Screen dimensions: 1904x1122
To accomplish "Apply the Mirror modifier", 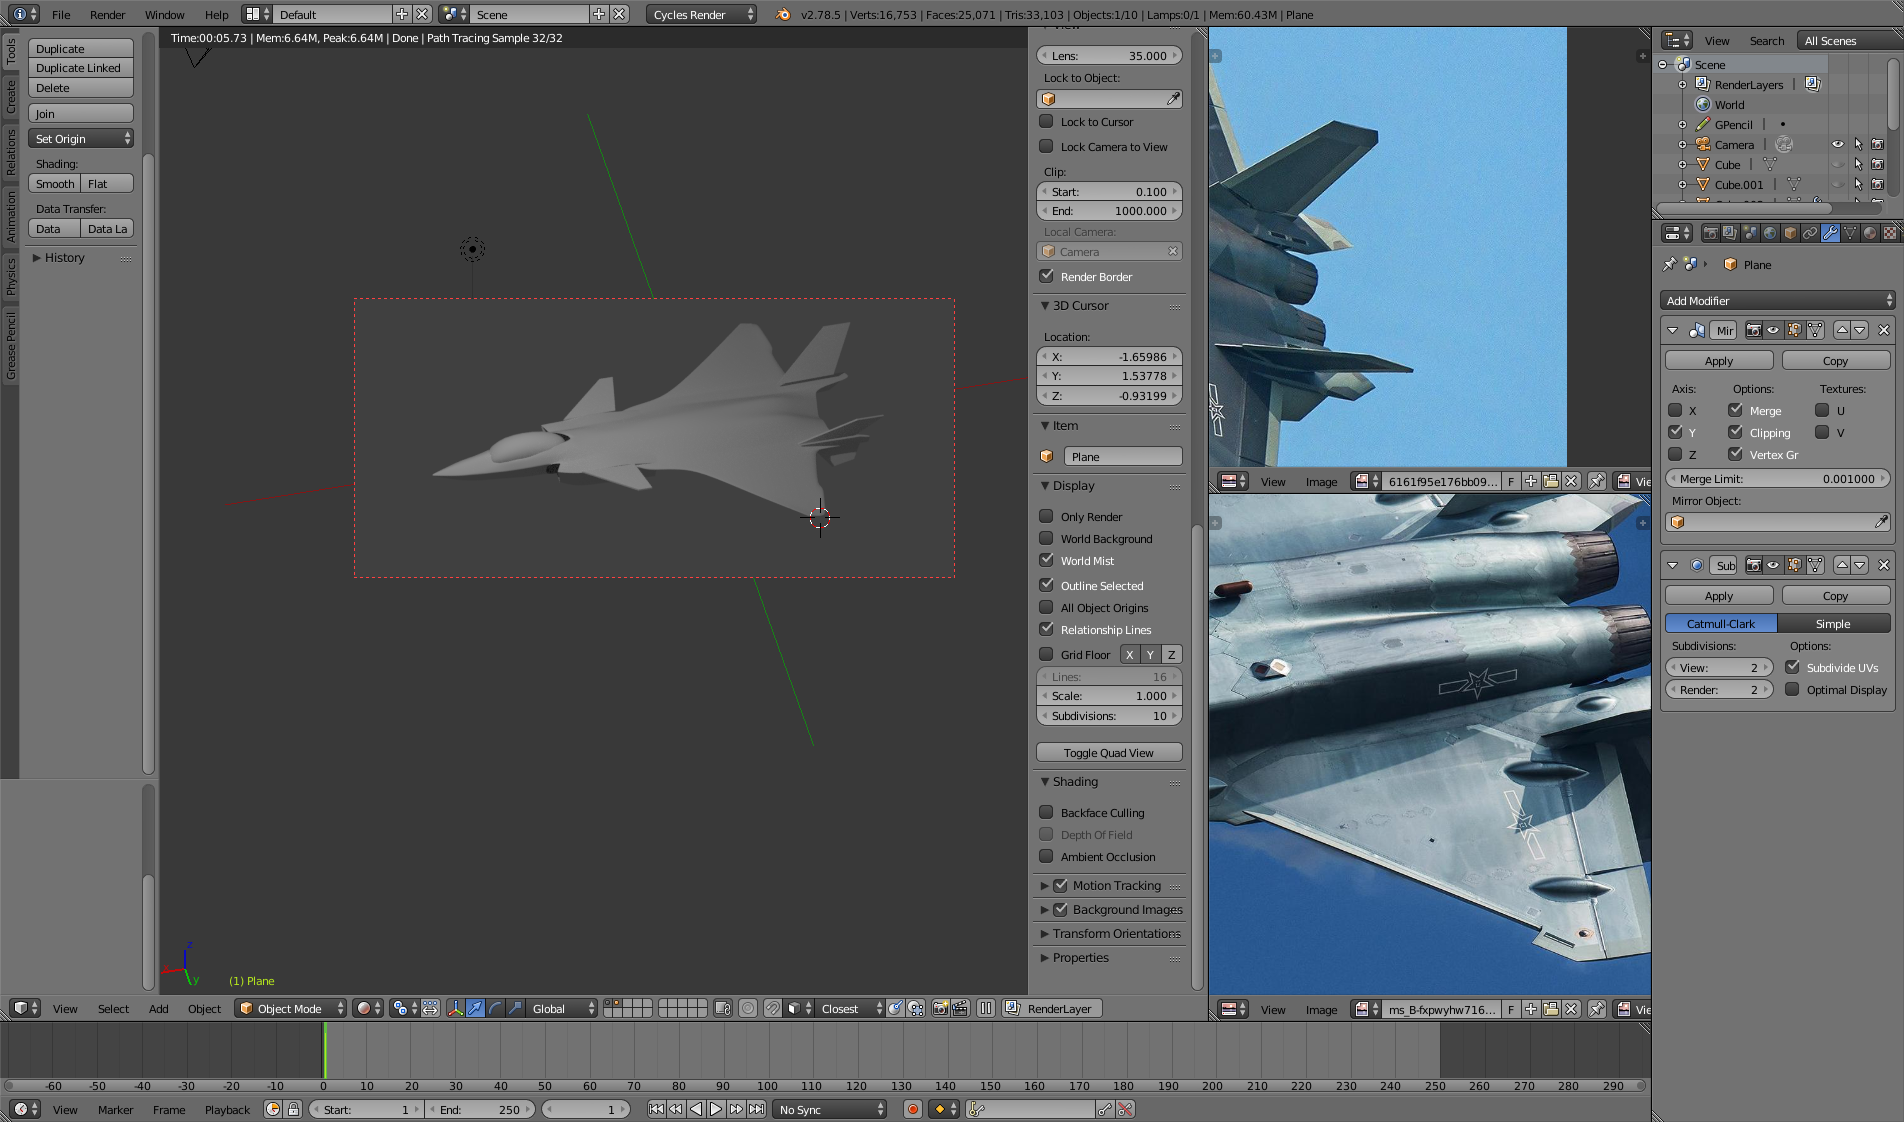I will 1719,360.
